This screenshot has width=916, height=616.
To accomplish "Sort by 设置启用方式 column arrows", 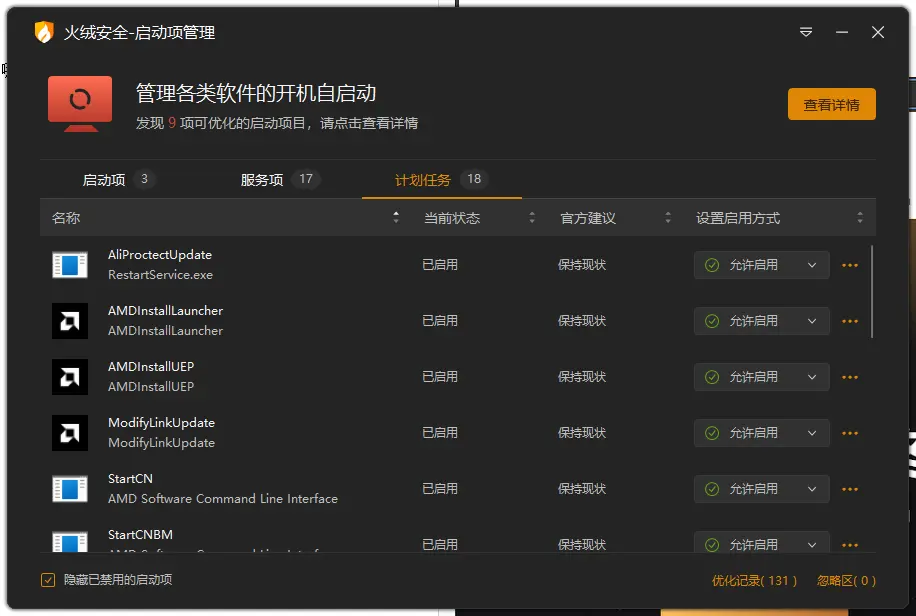I will (860, 217).
